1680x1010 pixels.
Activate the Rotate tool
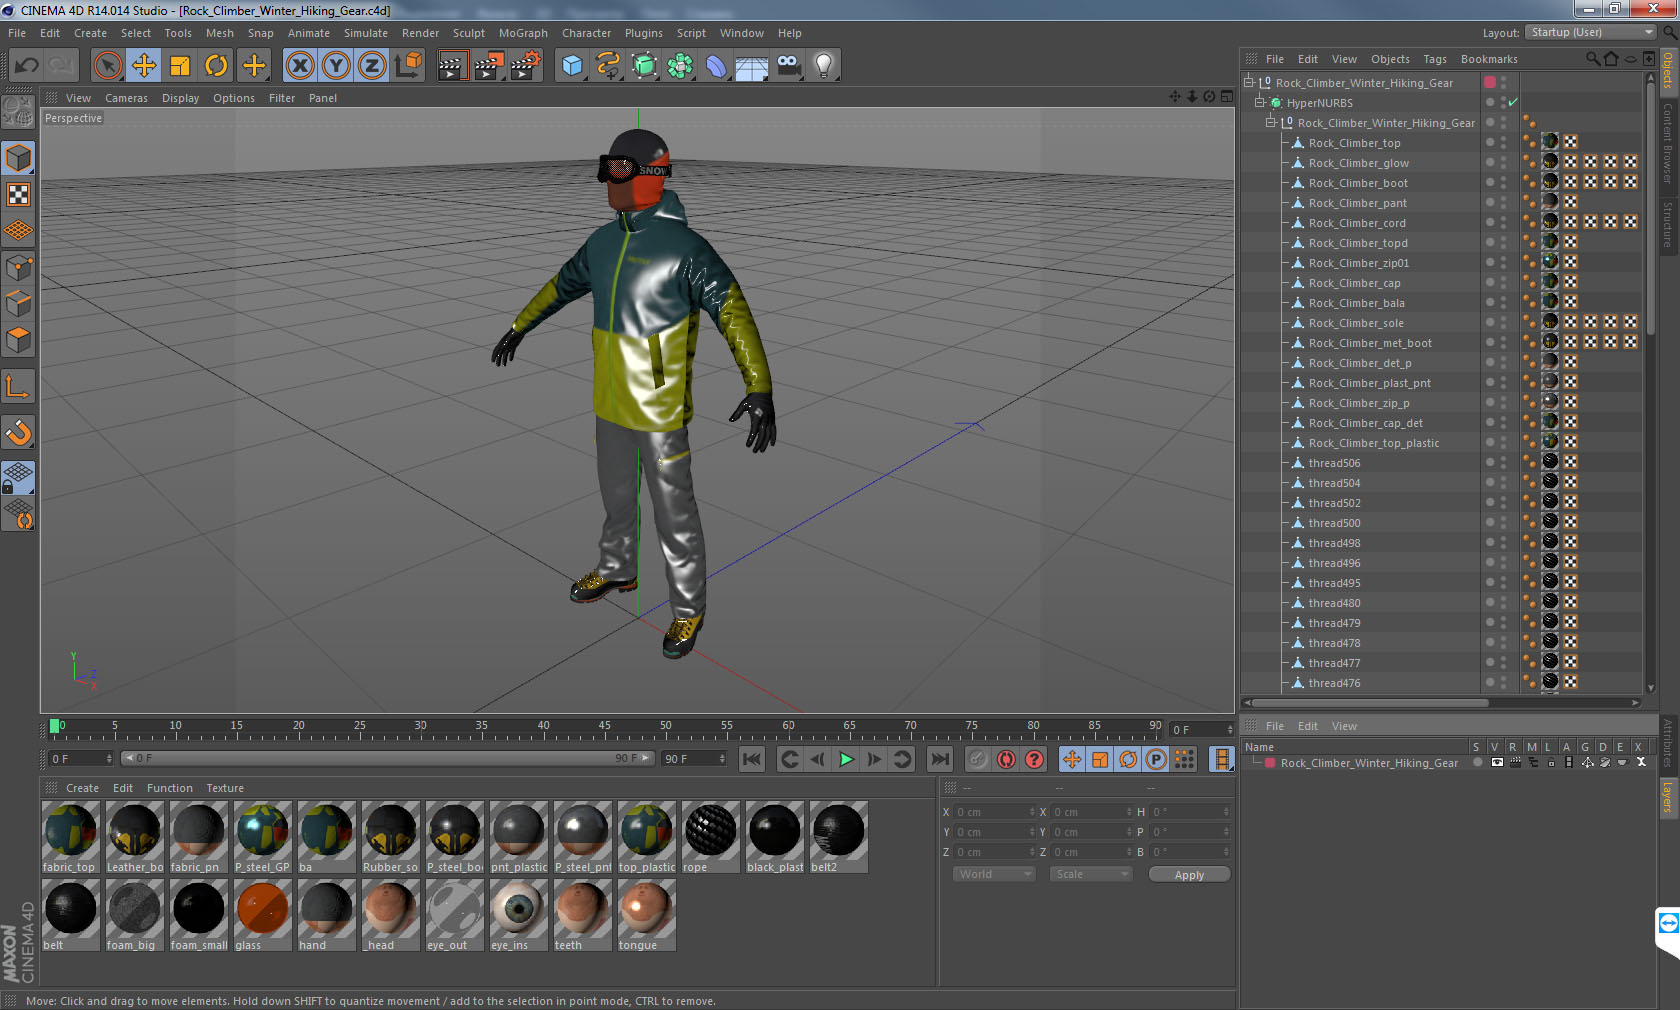click(216, 66)
